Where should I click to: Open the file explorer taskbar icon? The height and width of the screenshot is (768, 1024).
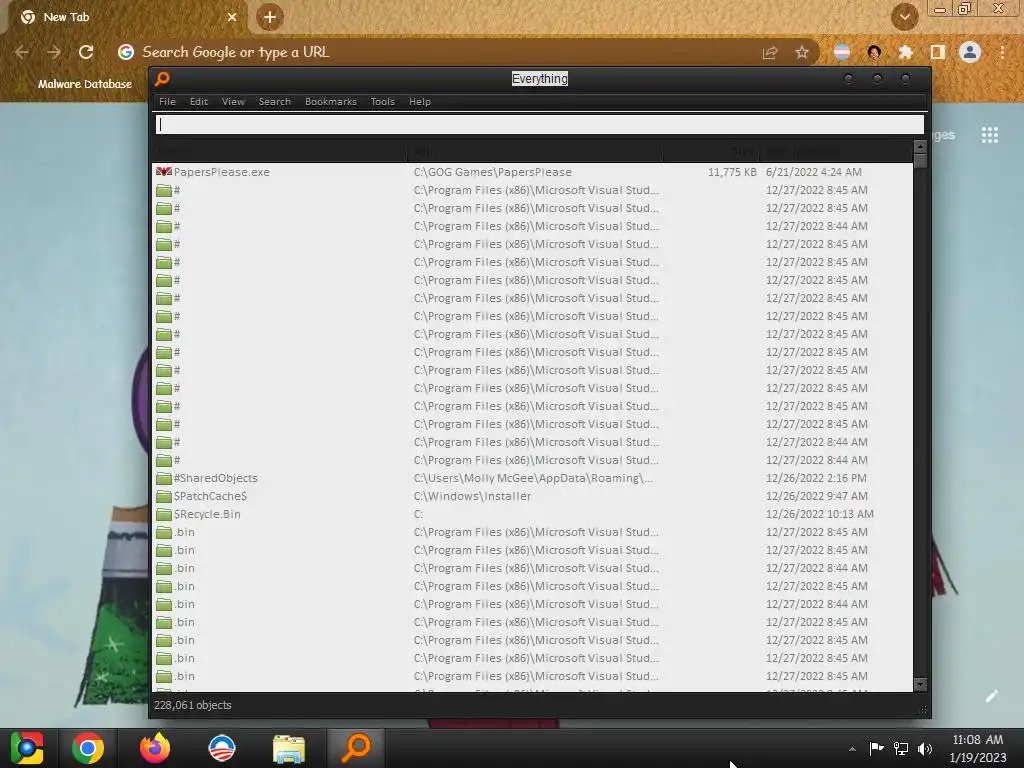[289, 748]
